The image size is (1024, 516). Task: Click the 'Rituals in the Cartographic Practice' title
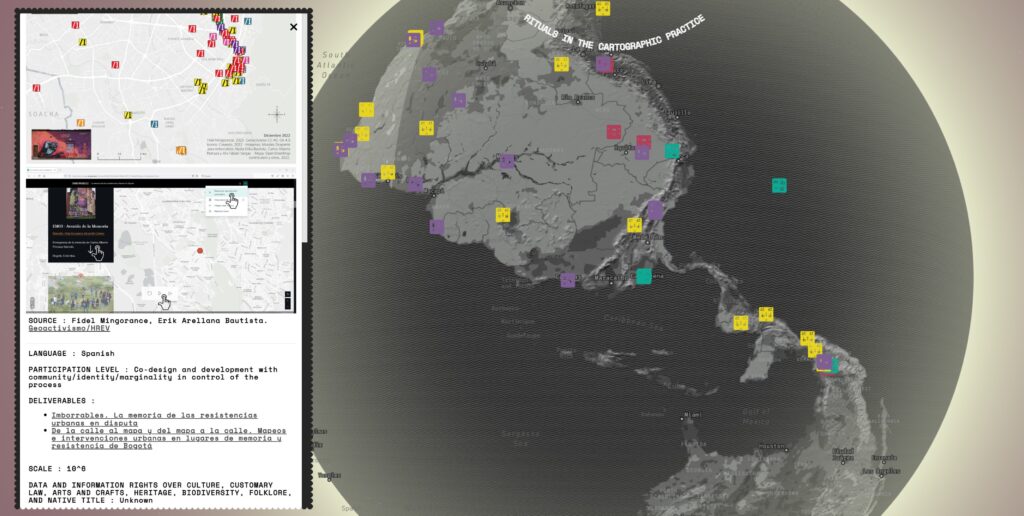tap(614, 33)
